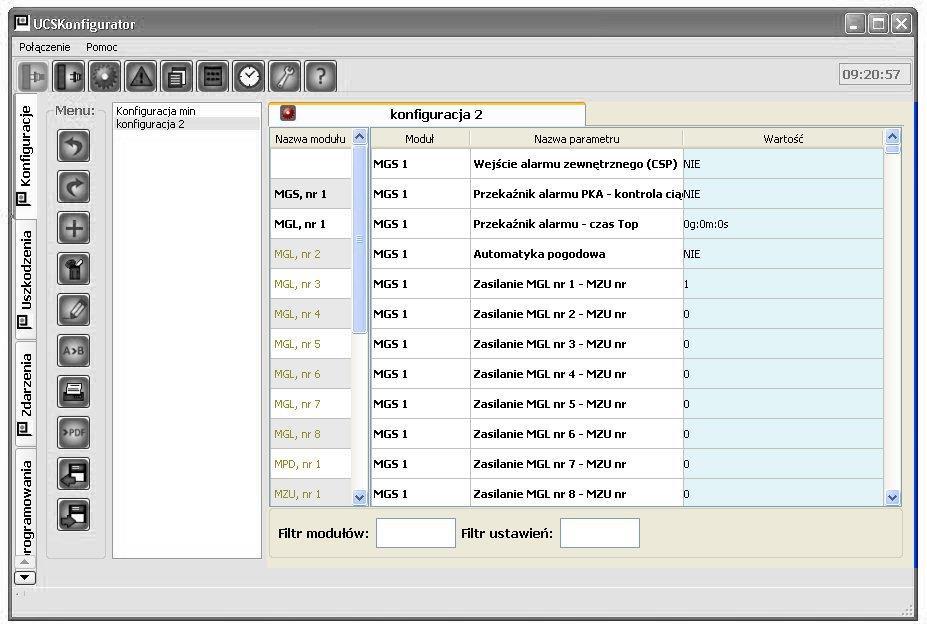Screen dimensions: 927x628
Task: Click the import from disk icon
Action: pyautogui.click(x=74, y=474)
